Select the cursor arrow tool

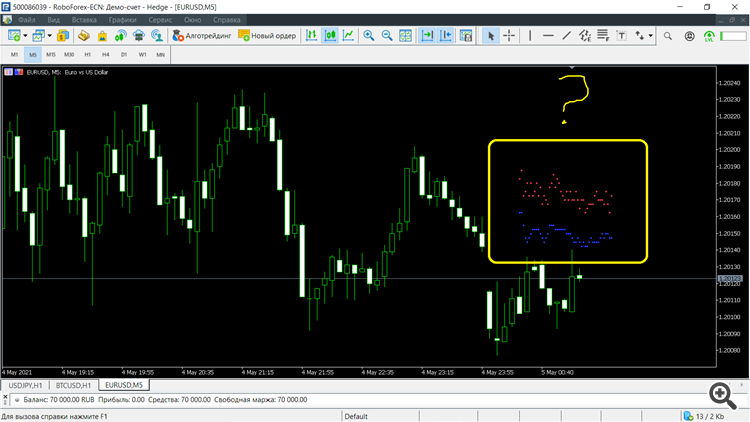(x=490, y=35)
